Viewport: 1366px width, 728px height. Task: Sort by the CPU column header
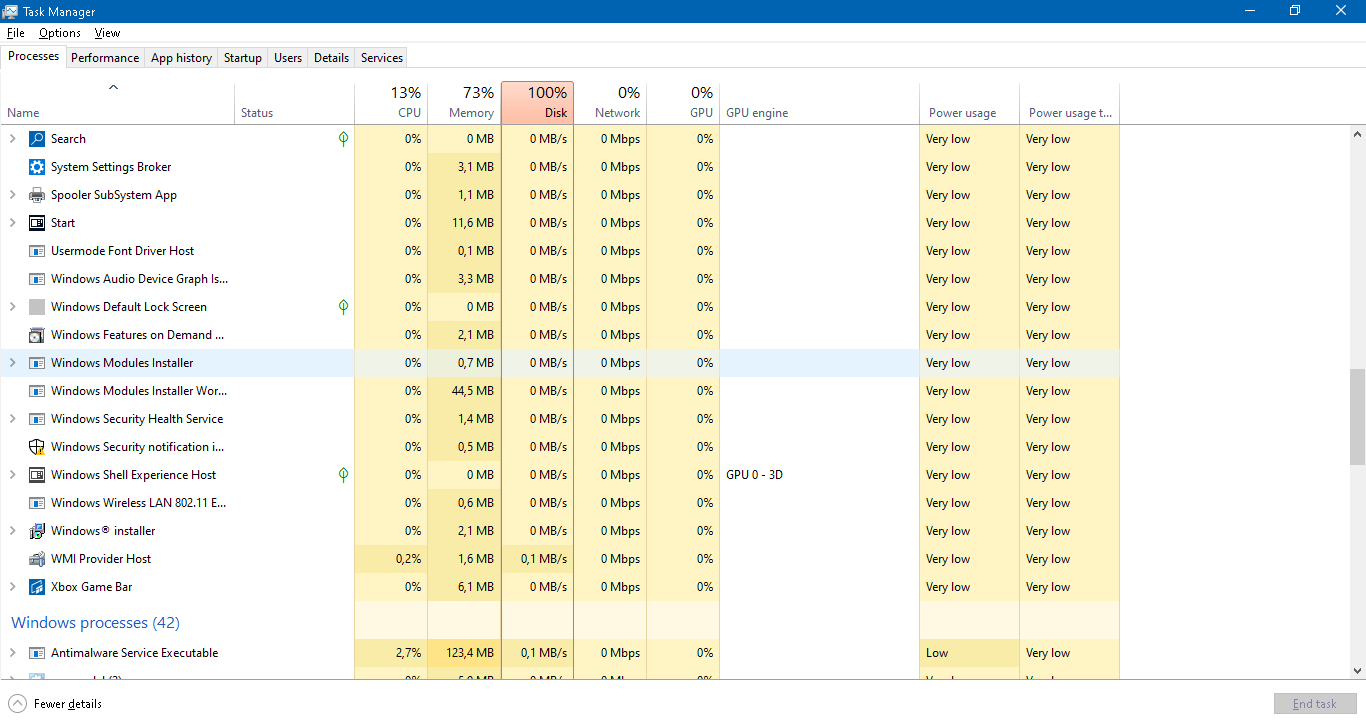point(391,102)
